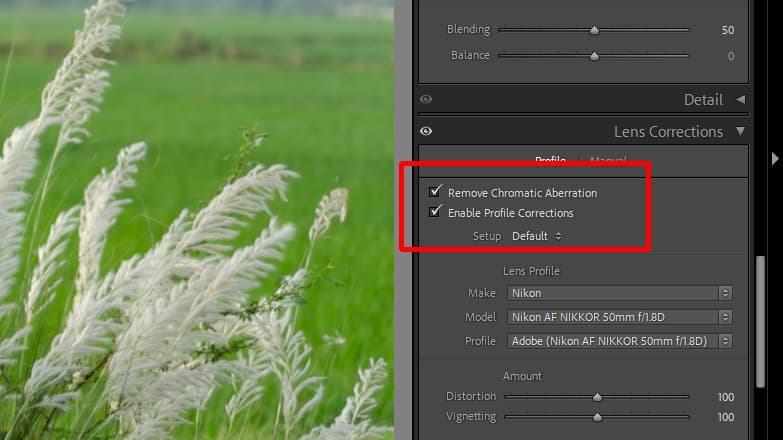Toggle Lens Corrections panel eye icon
Viewport: 783px width, 440px height.
[x=426, y=131]
